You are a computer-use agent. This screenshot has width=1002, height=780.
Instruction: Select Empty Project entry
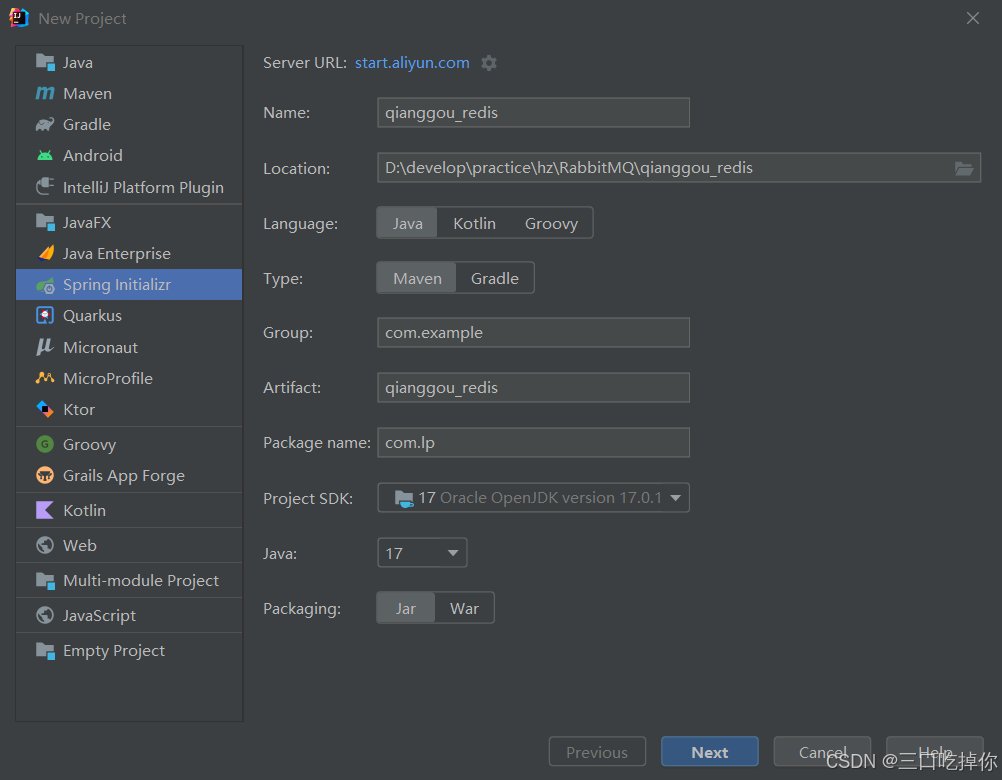pyautogui.click(x=129, y=650)
